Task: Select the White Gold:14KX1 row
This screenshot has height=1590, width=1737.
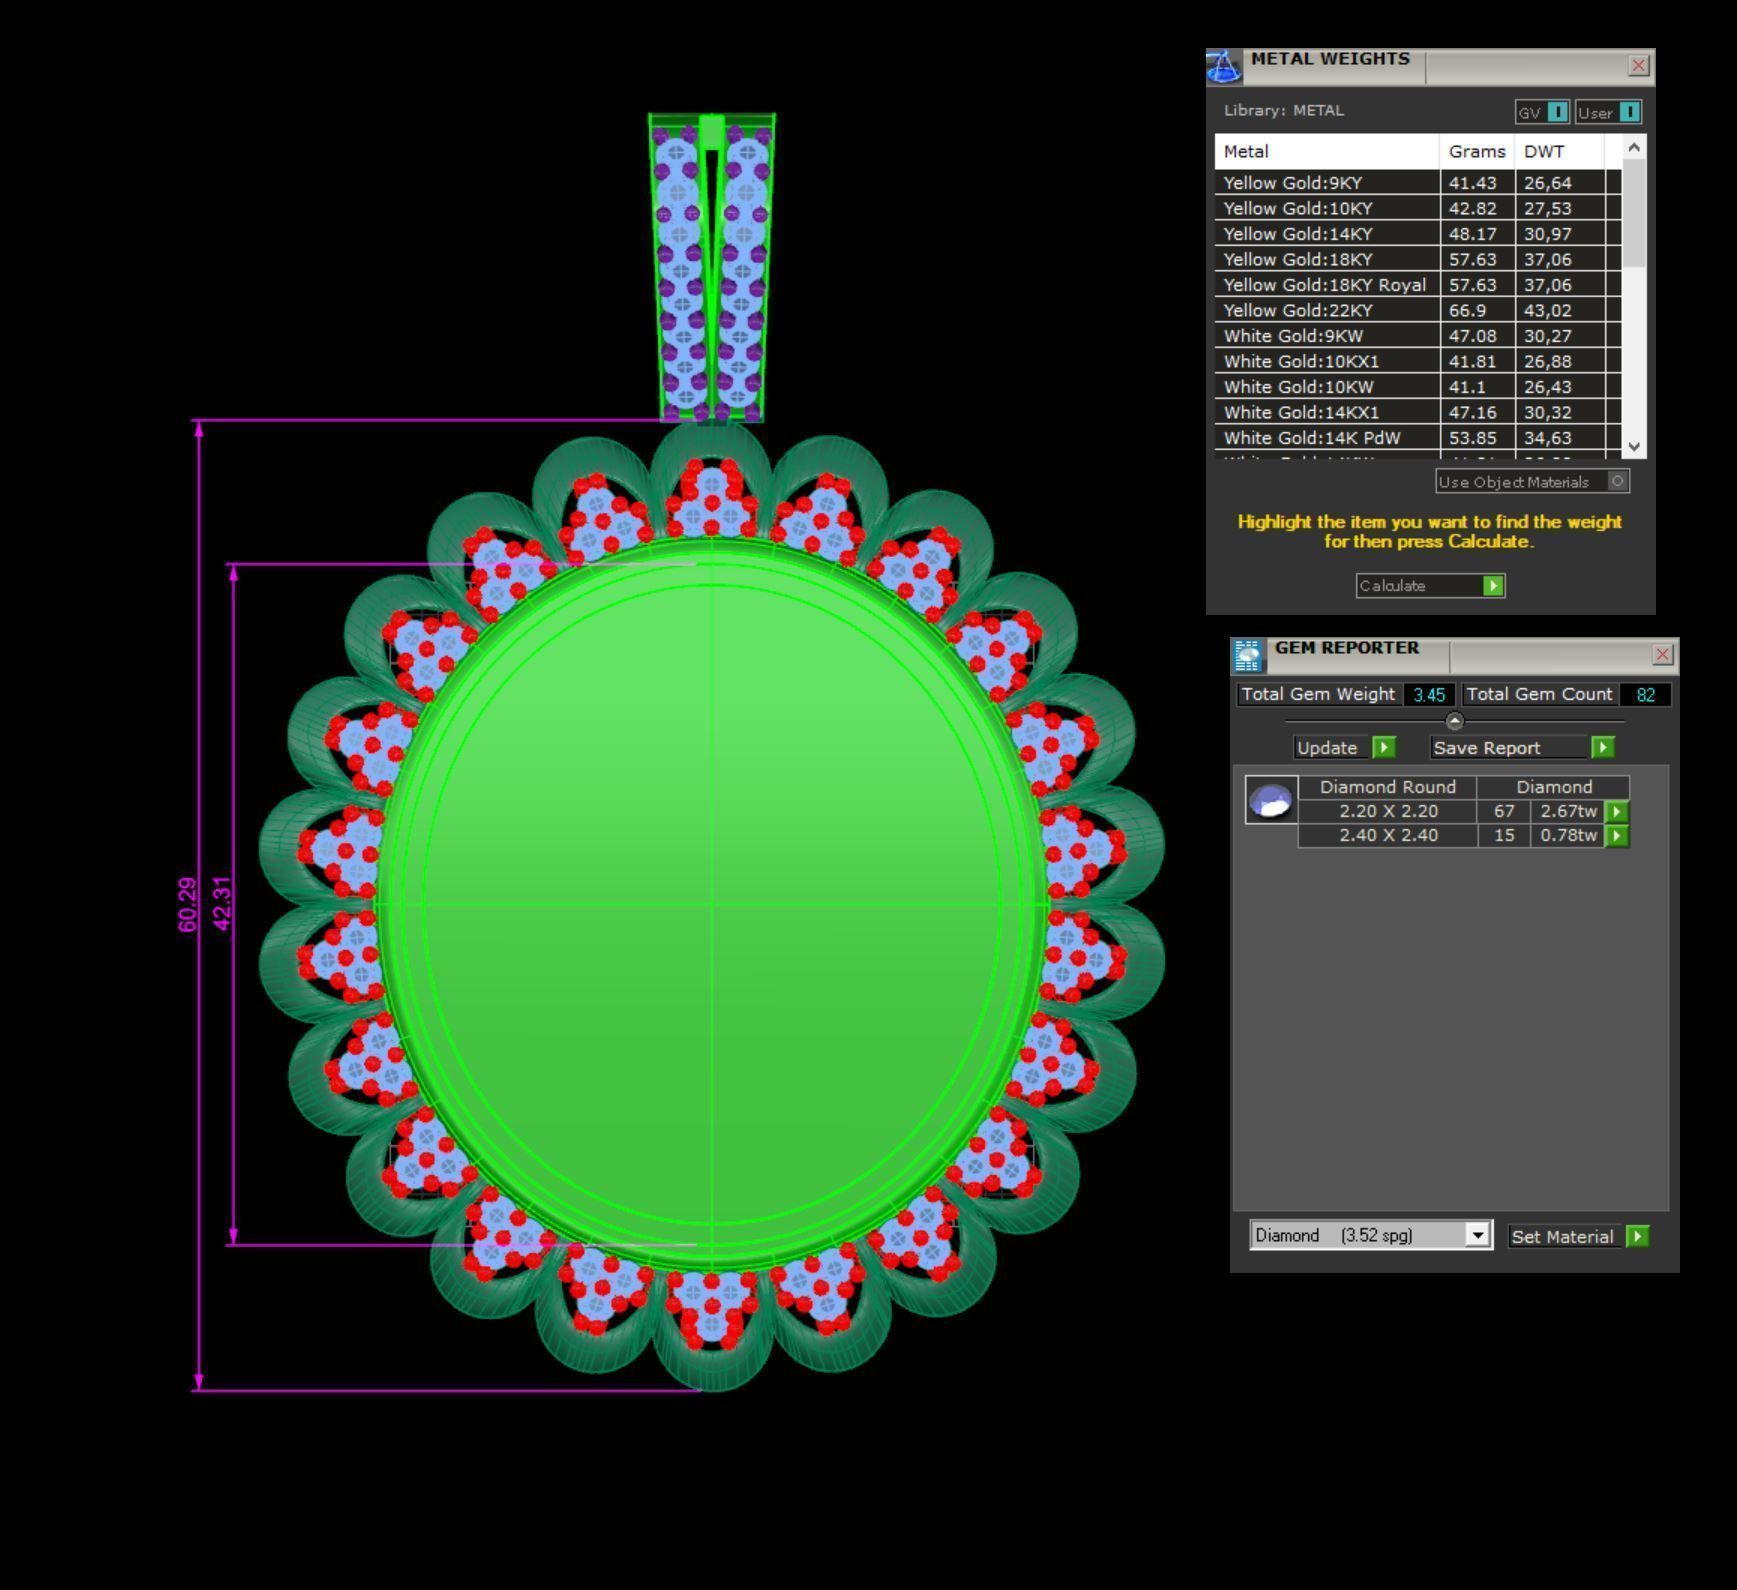Action: tap(1418, 413)
